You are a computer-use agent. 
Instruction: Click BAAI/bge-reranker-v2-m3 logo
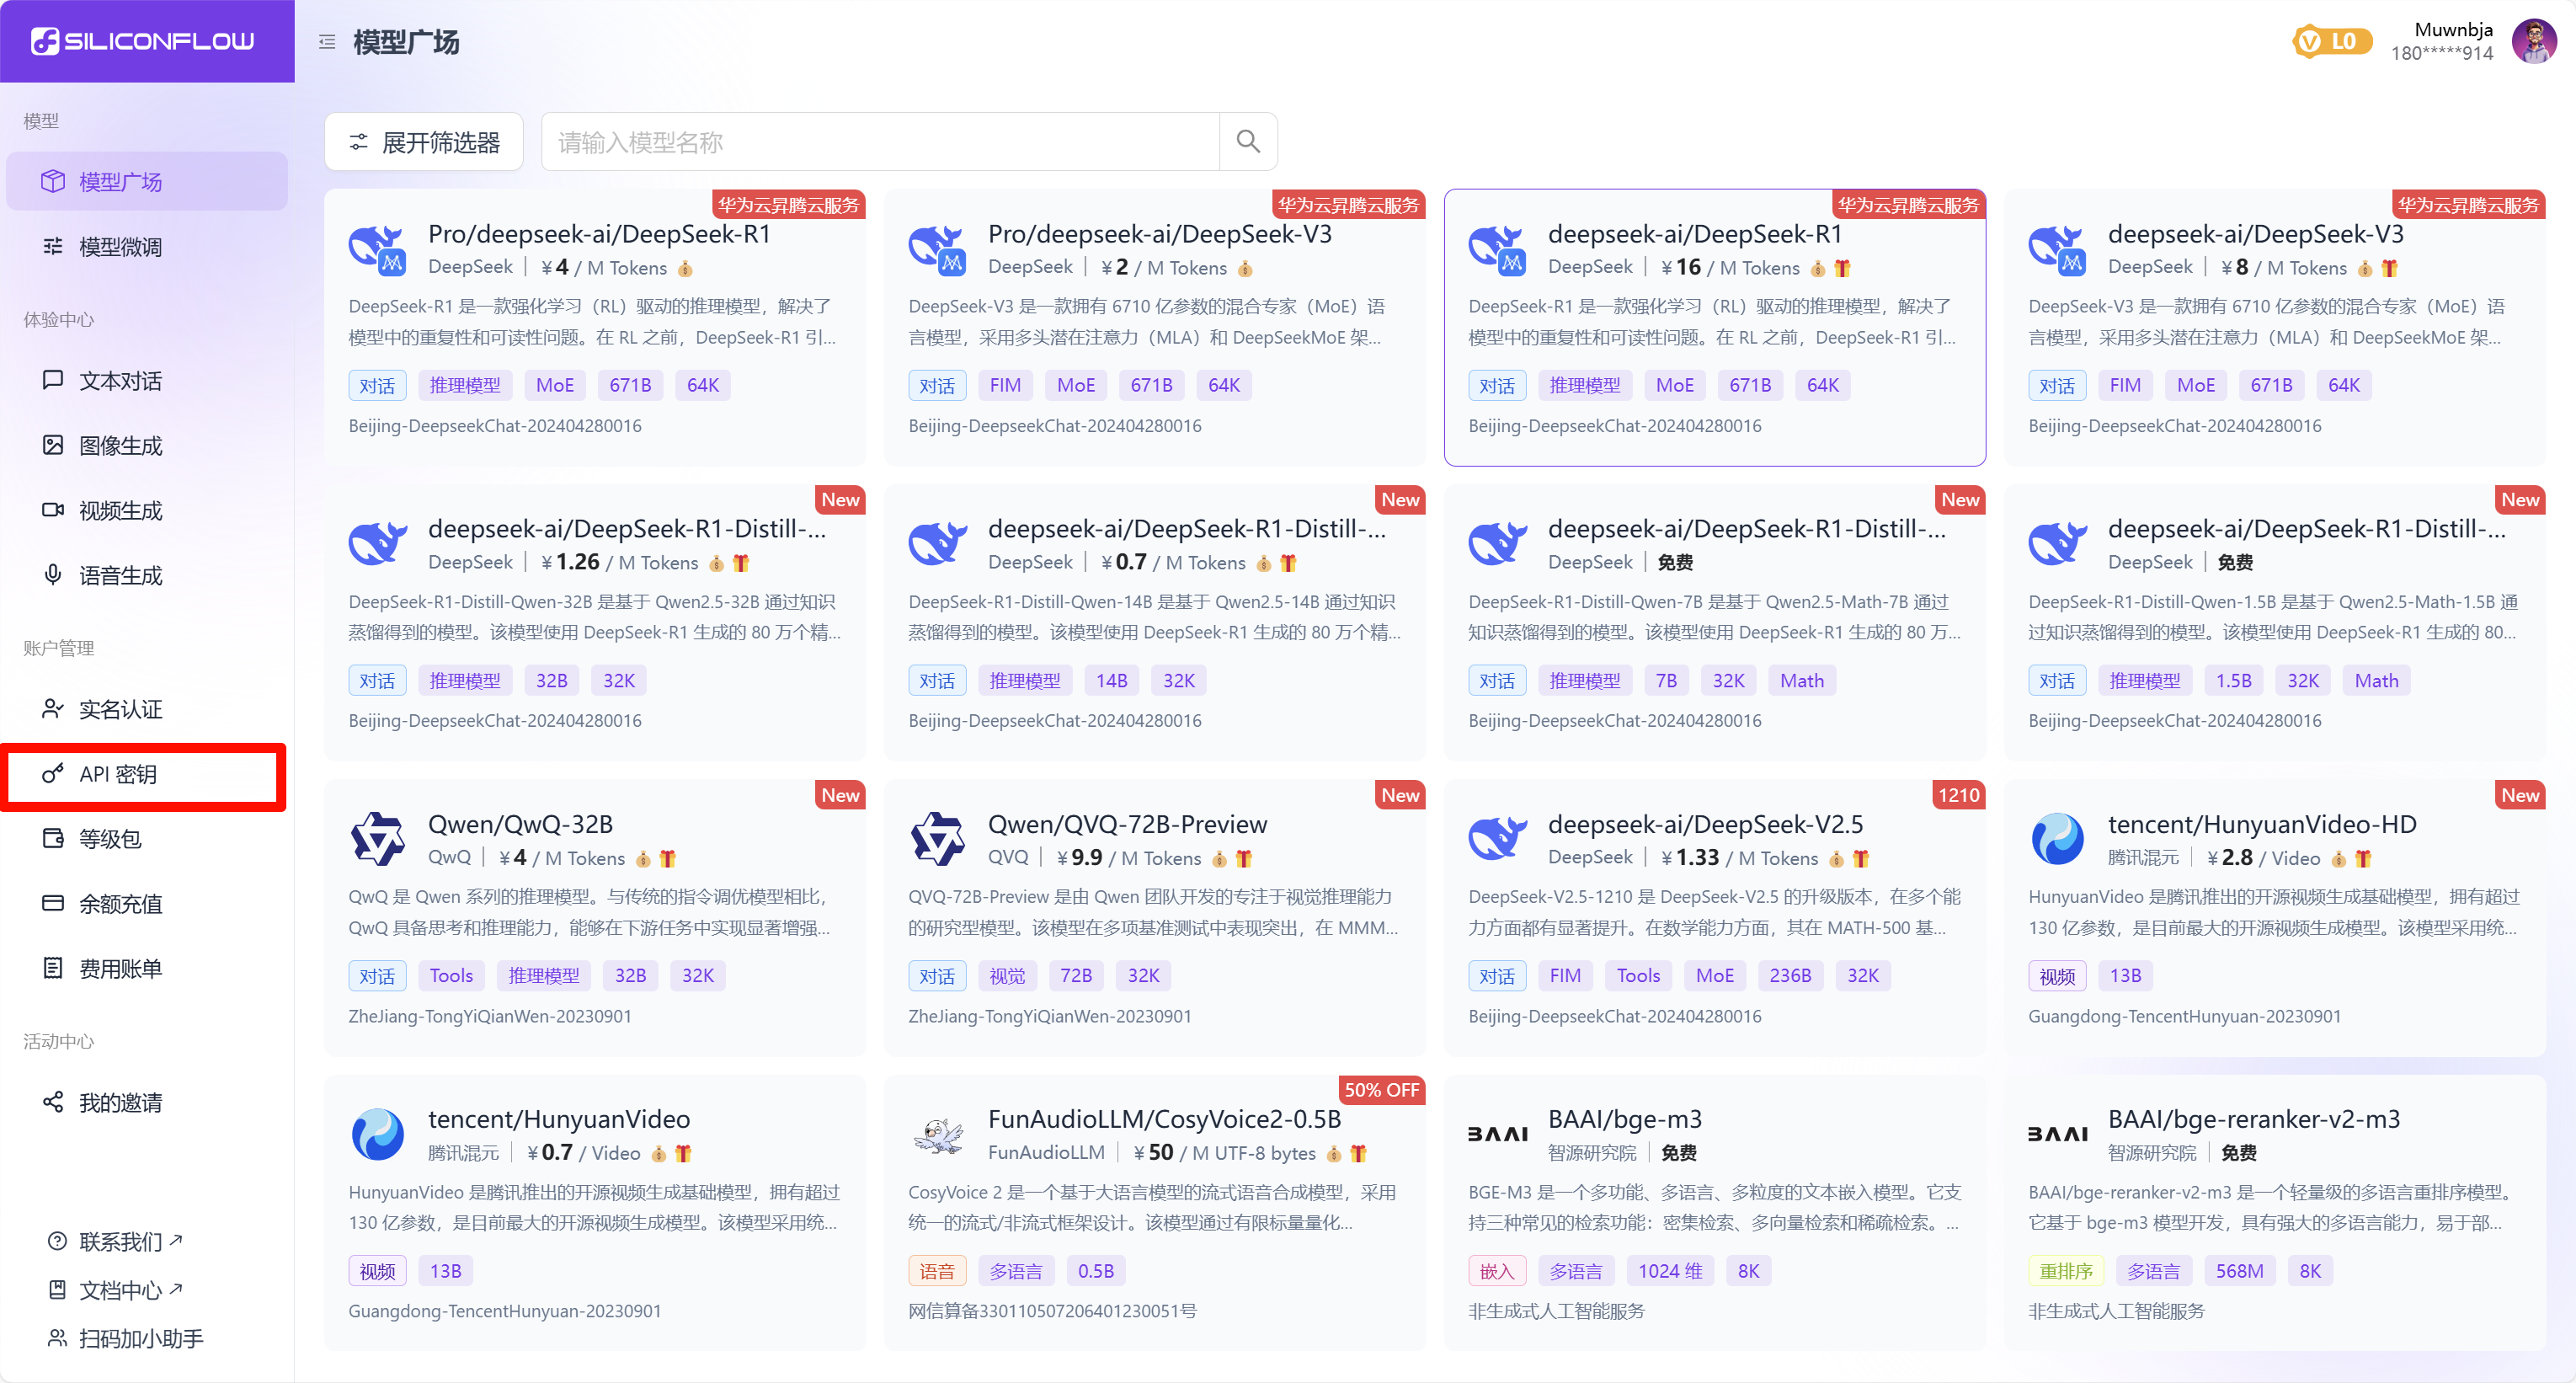point(2057,1134)
